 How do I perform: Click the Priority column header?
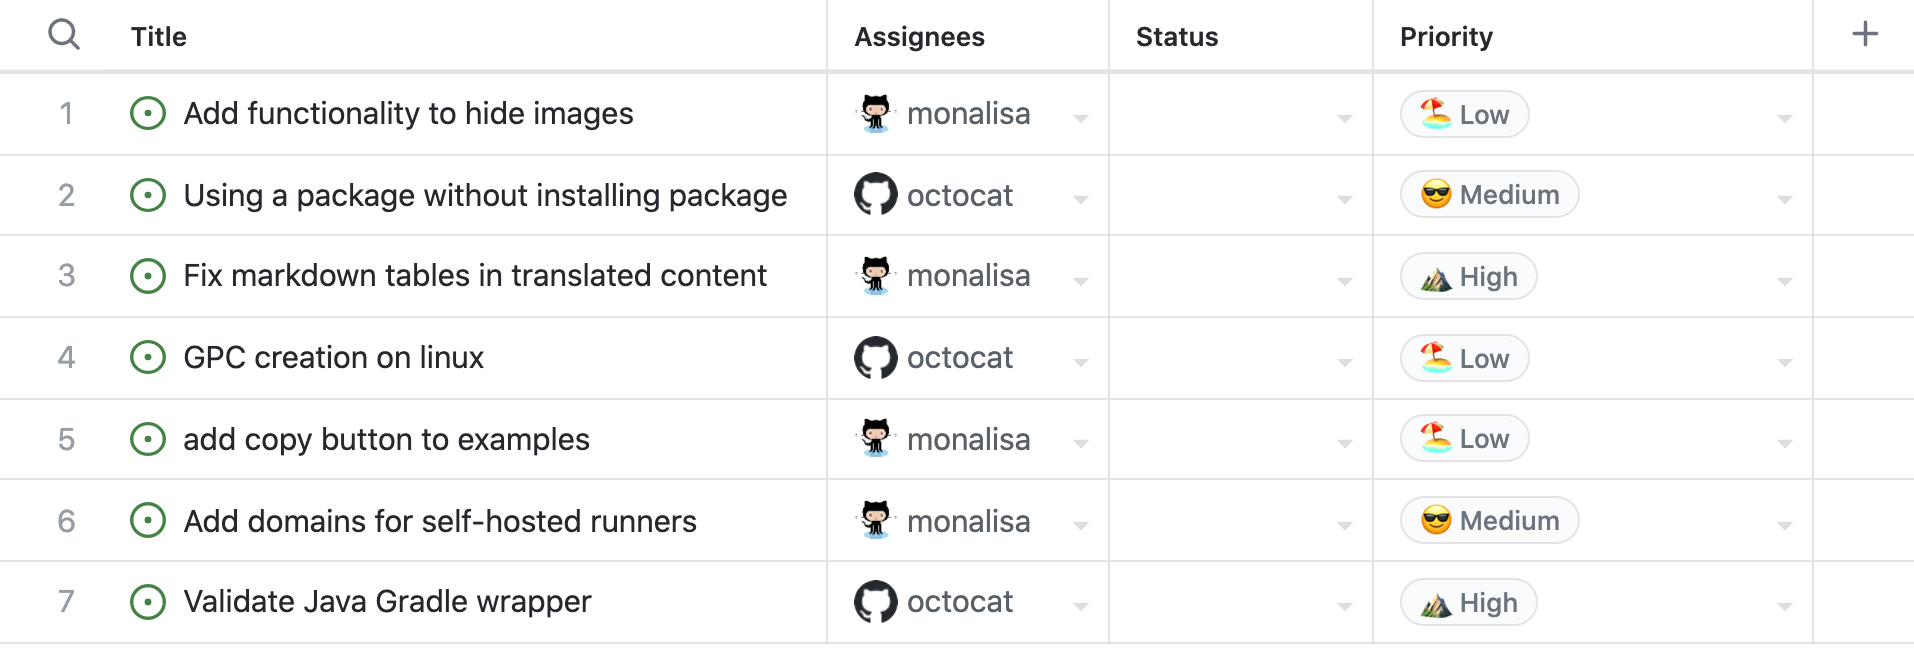click(x=1446, y=36)
